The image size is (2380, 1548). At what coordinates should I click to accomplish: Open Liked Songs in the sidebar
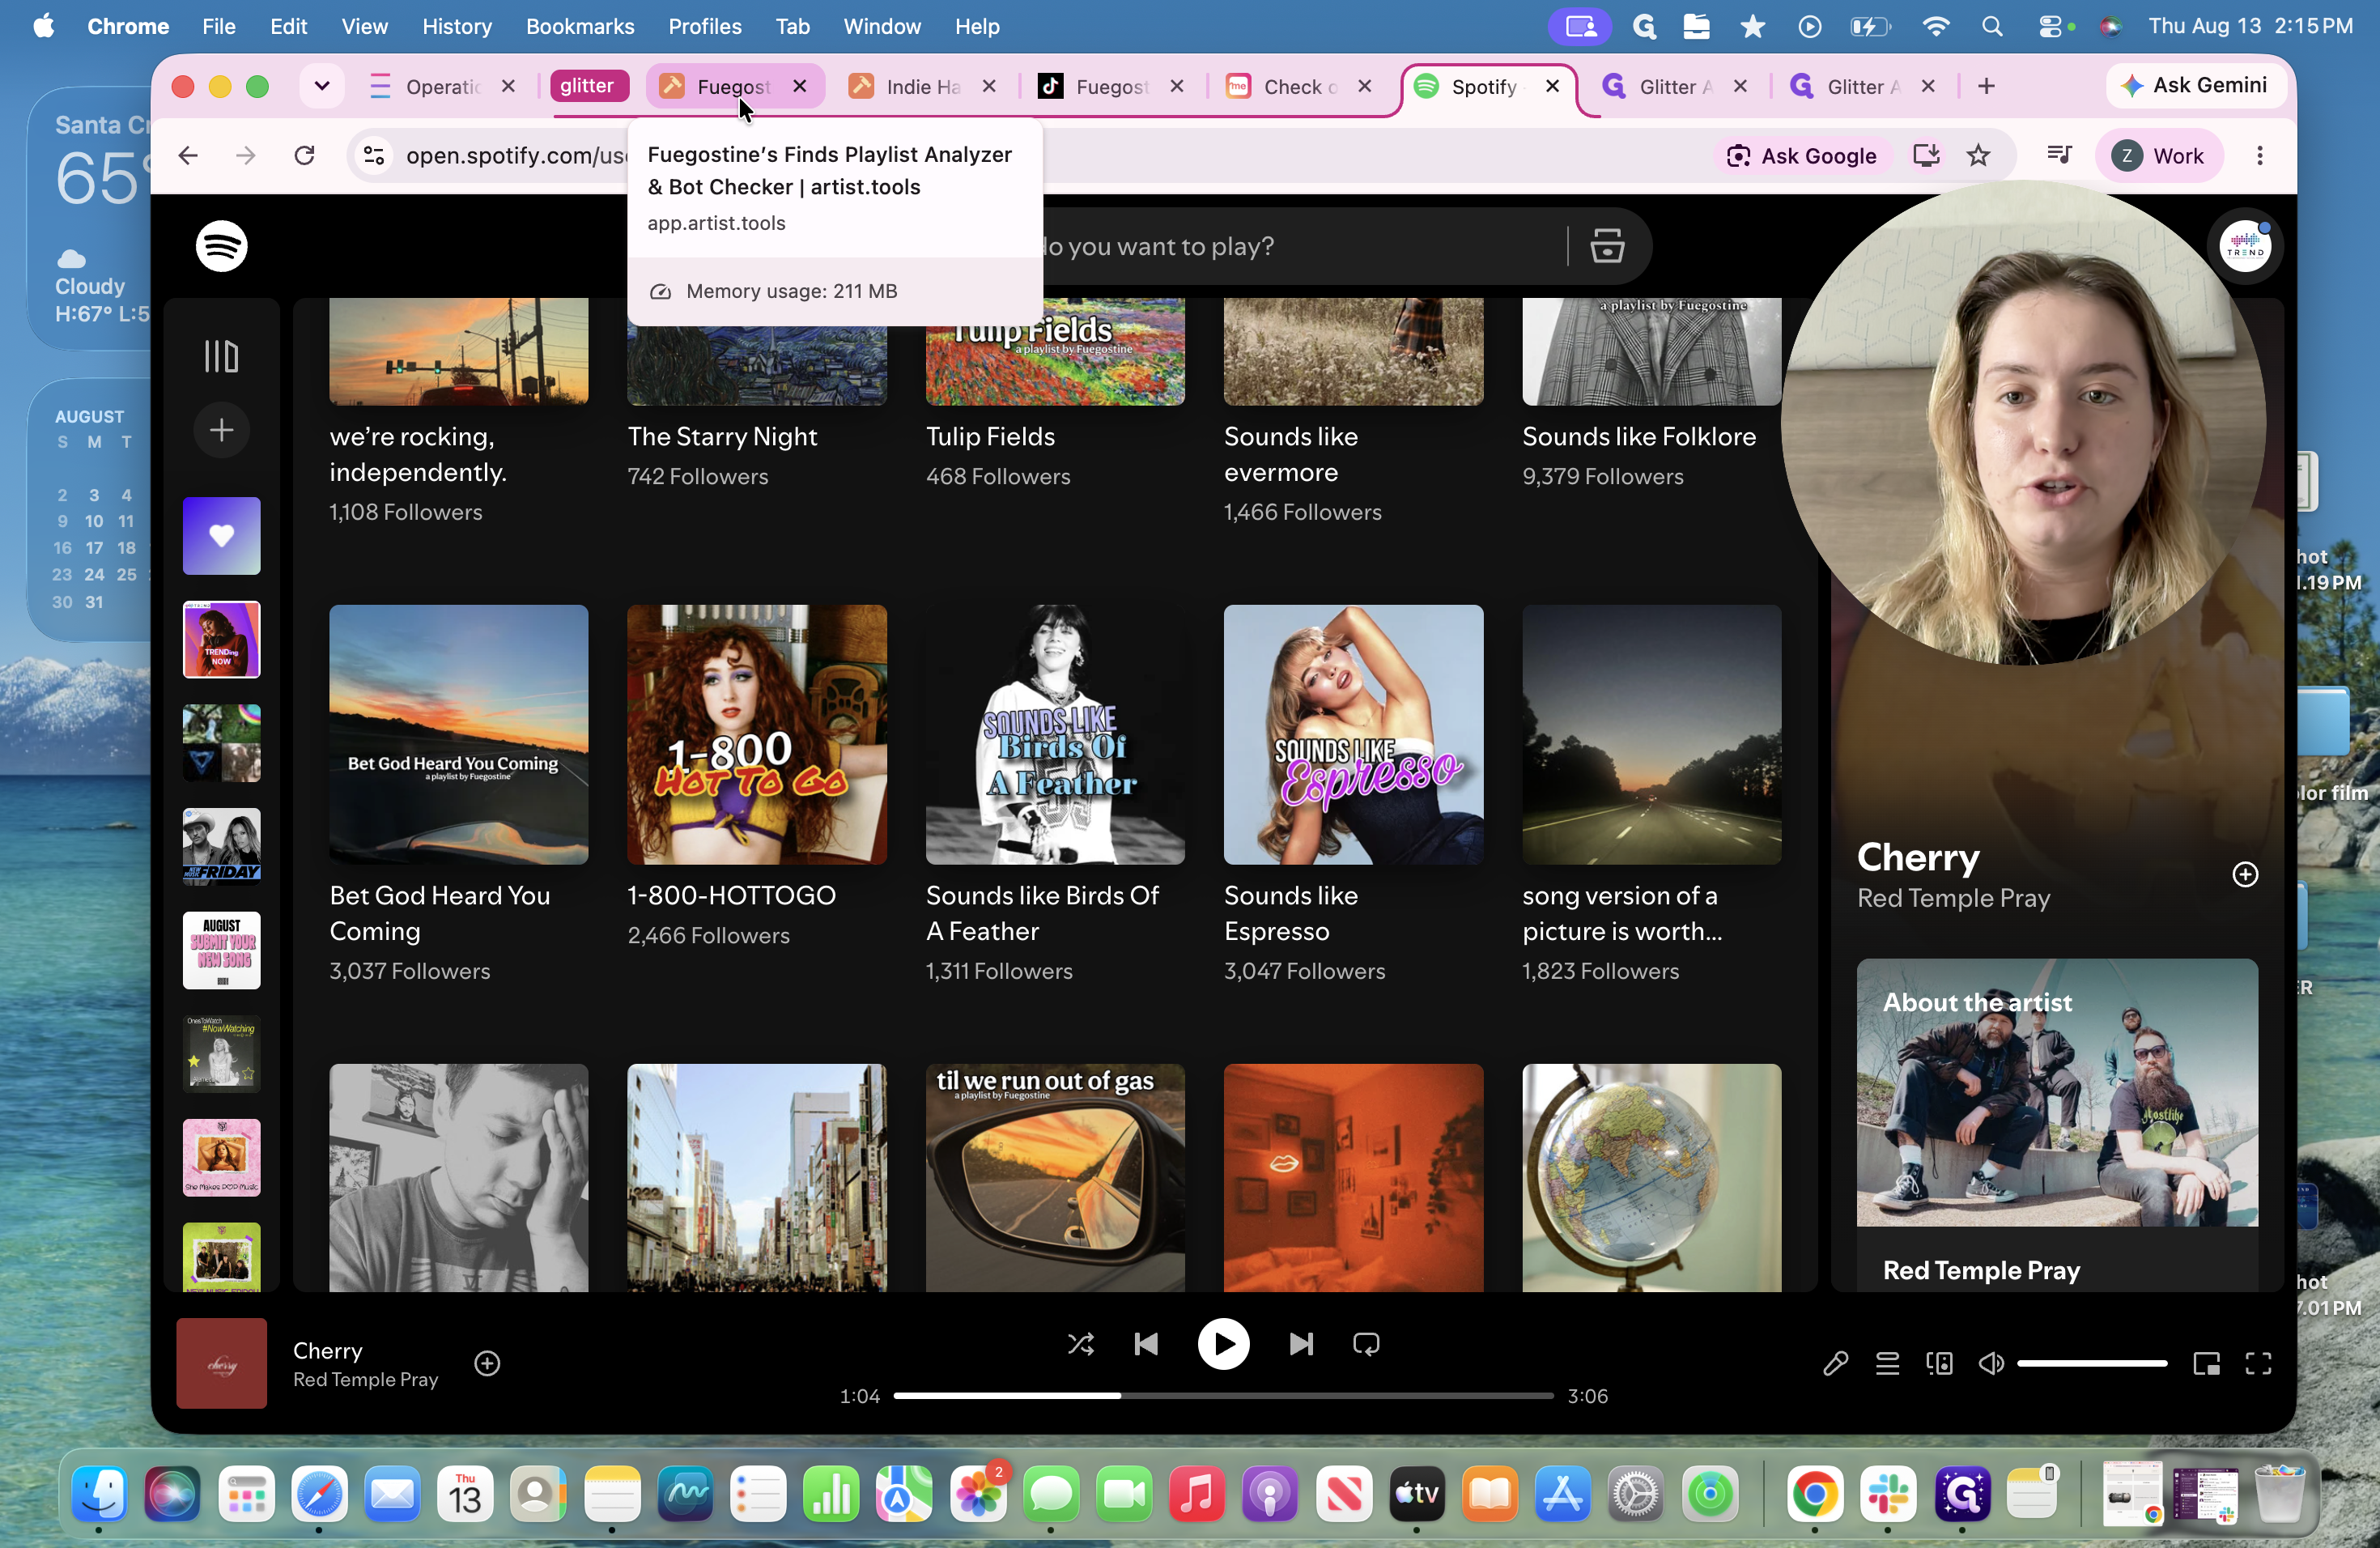pyautogui.click(x=221, y=536)
